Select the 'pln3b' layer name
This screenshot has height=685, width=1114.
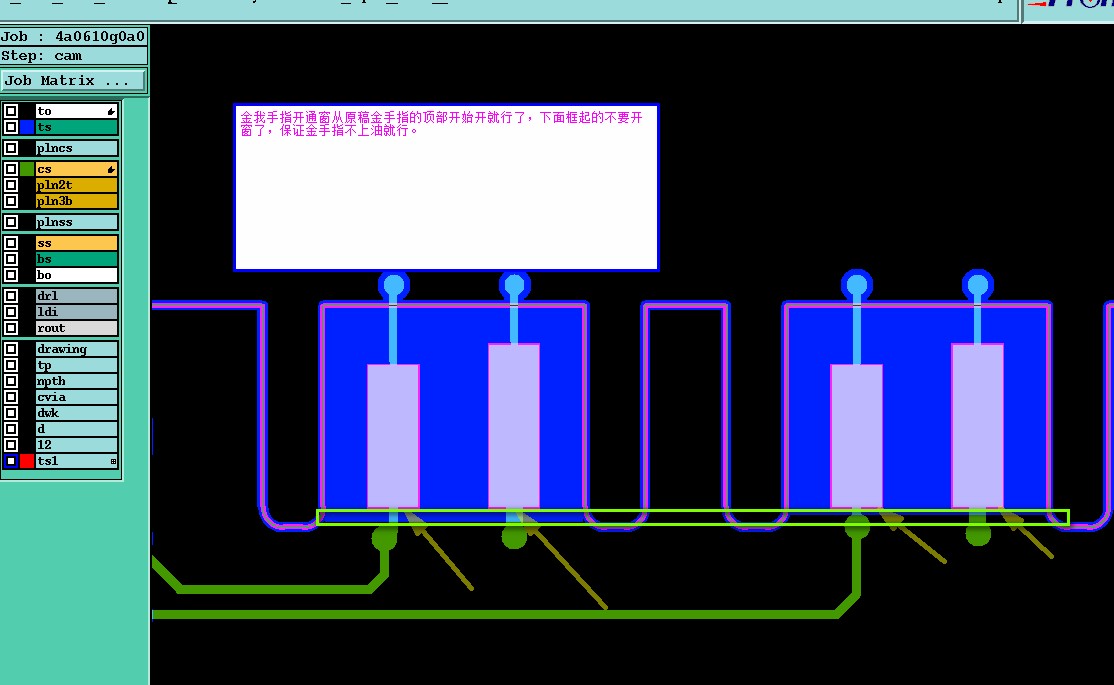tap(77, 201)
